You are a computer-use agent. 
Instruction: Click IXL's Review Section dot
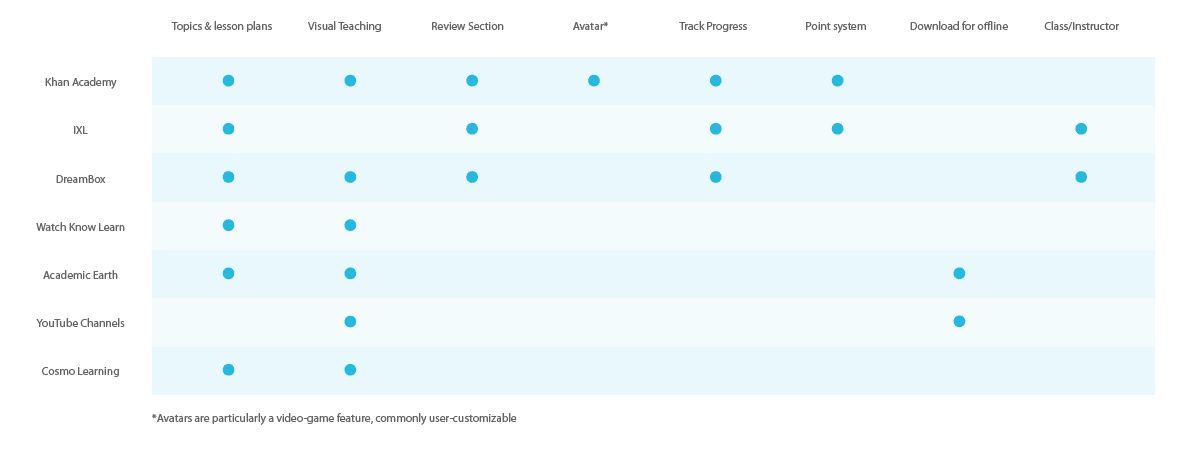(472, 129)
